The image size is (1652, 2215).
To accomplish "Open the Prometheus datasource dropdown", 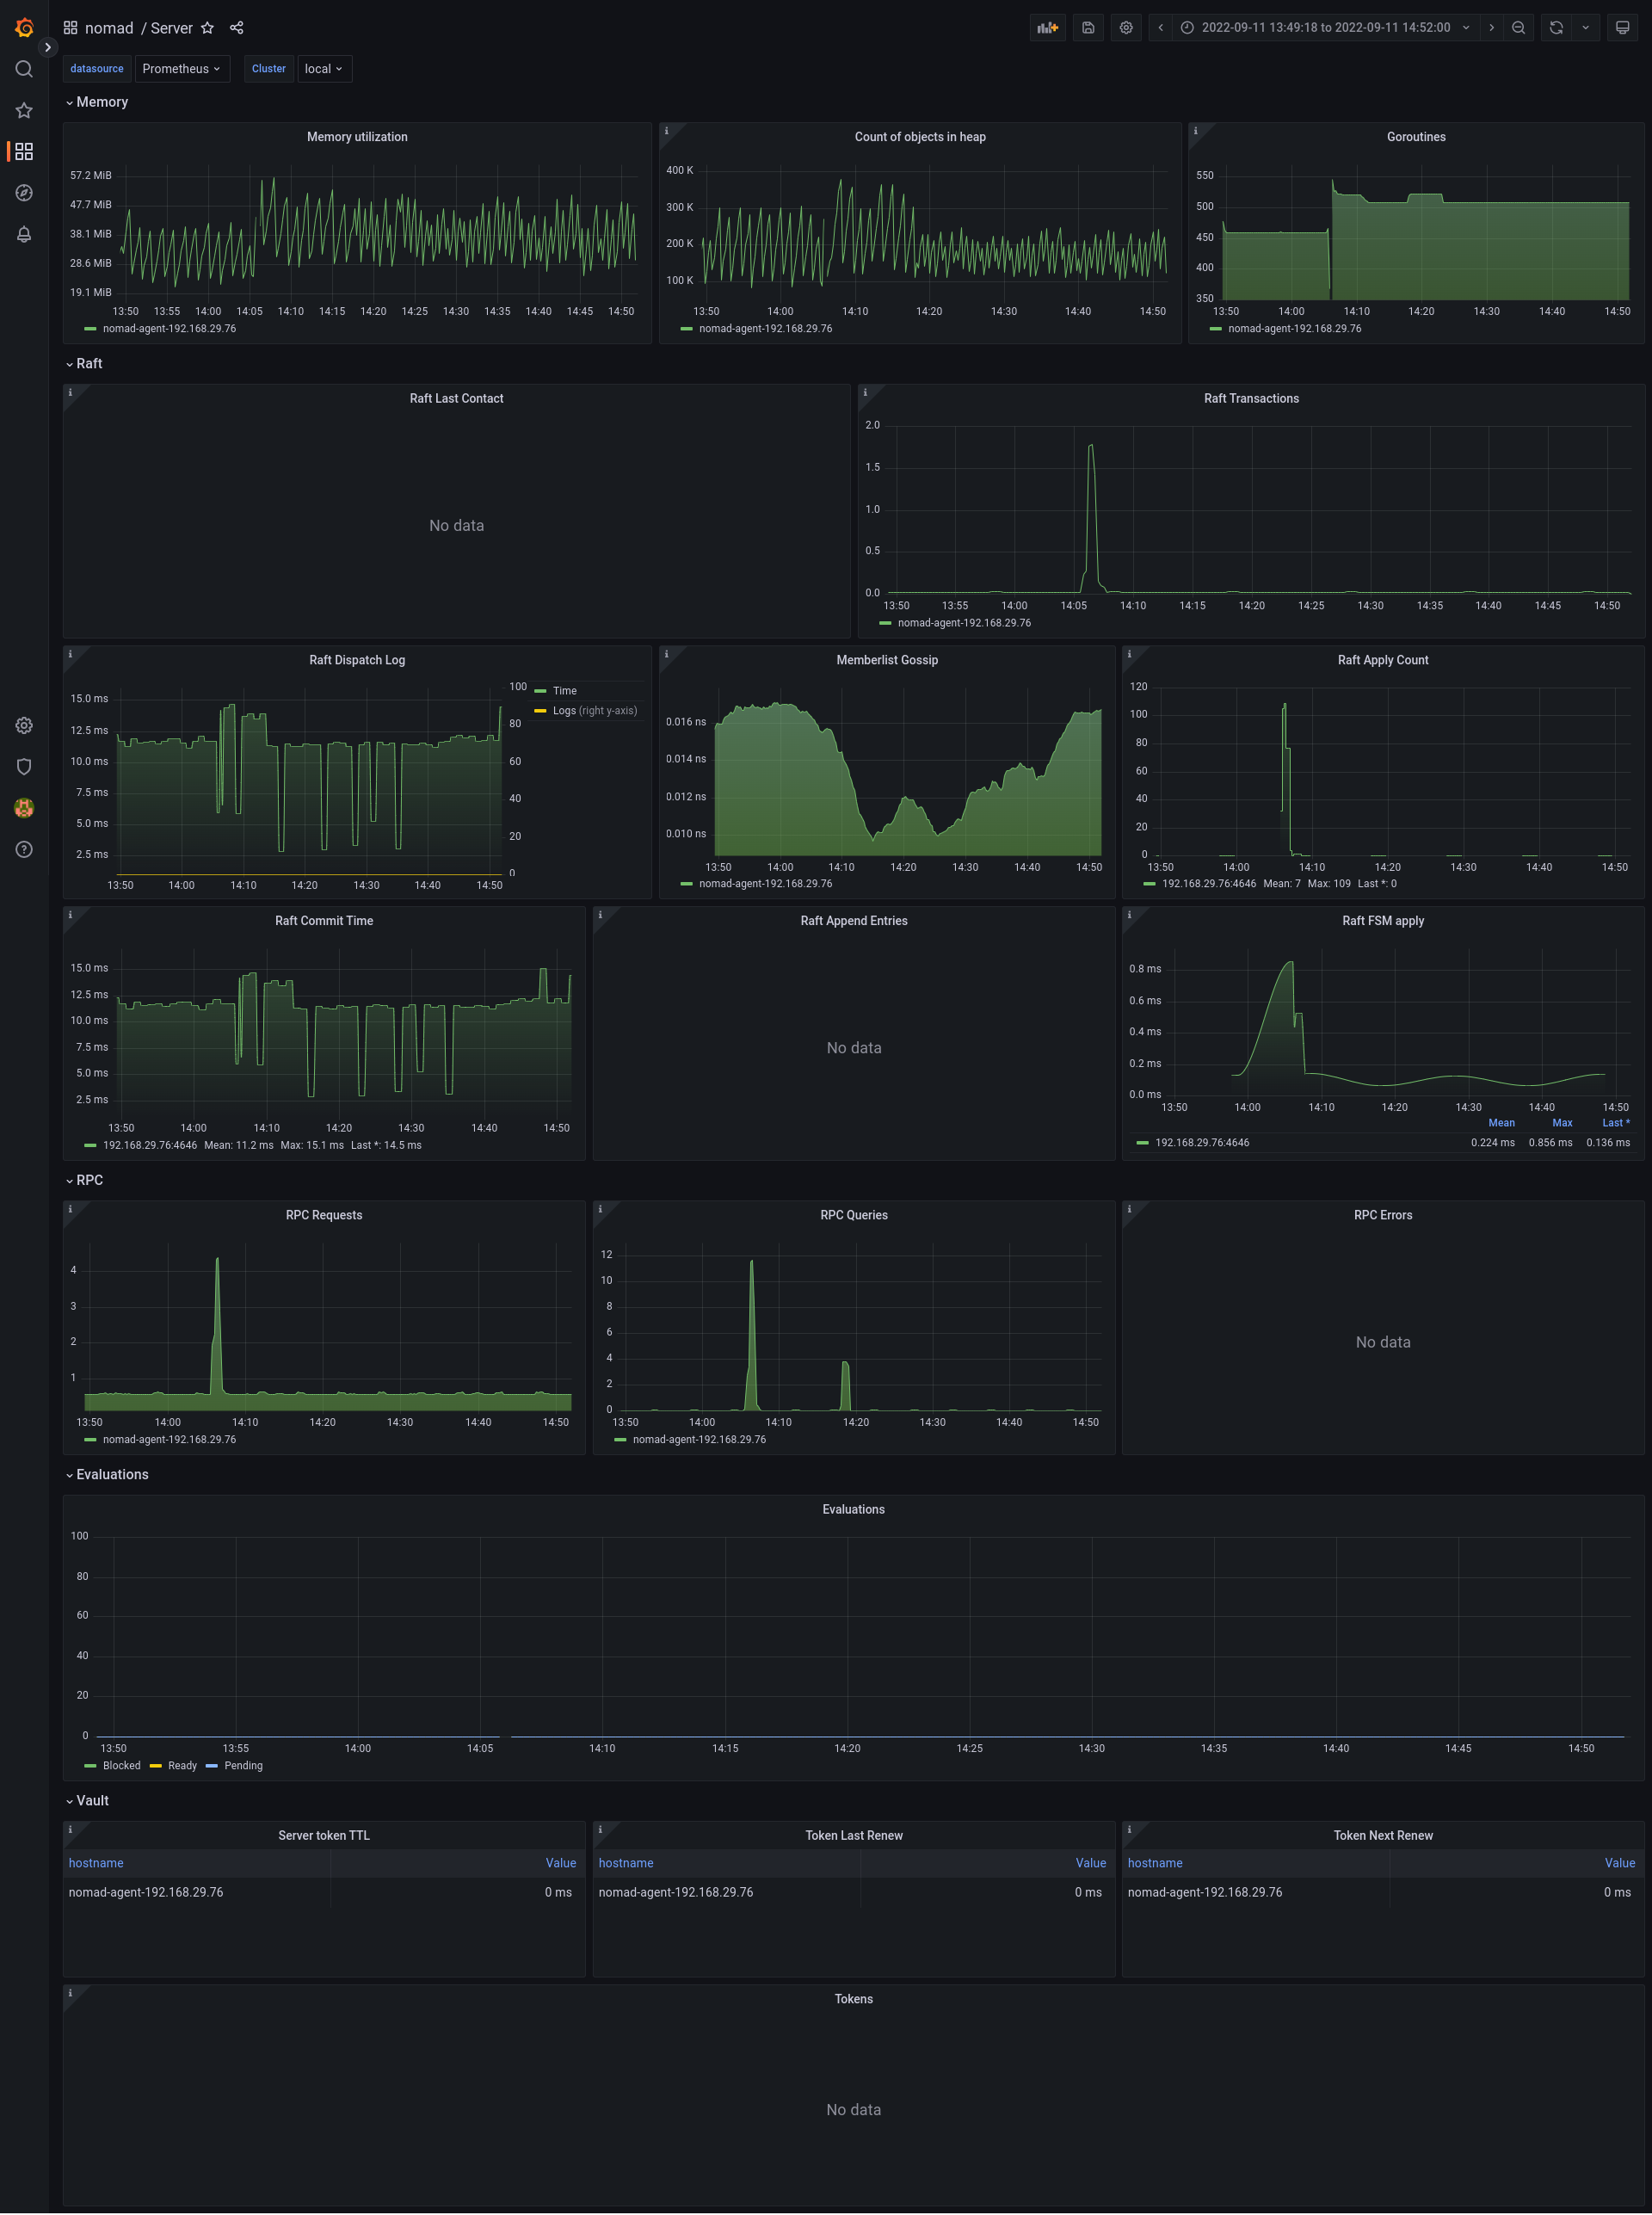I will coord(181,69).
